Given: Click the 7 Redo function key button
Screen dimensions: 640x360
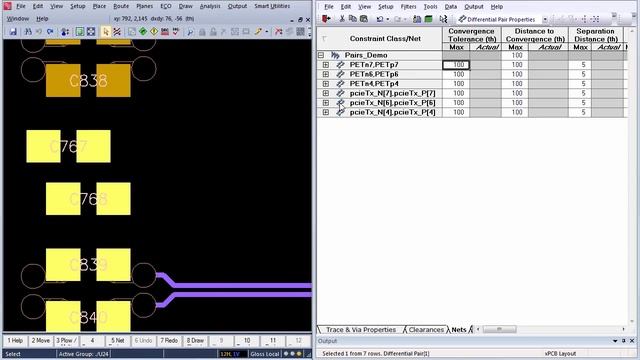Looking at the screenshot, I should [x=169, y=340].
